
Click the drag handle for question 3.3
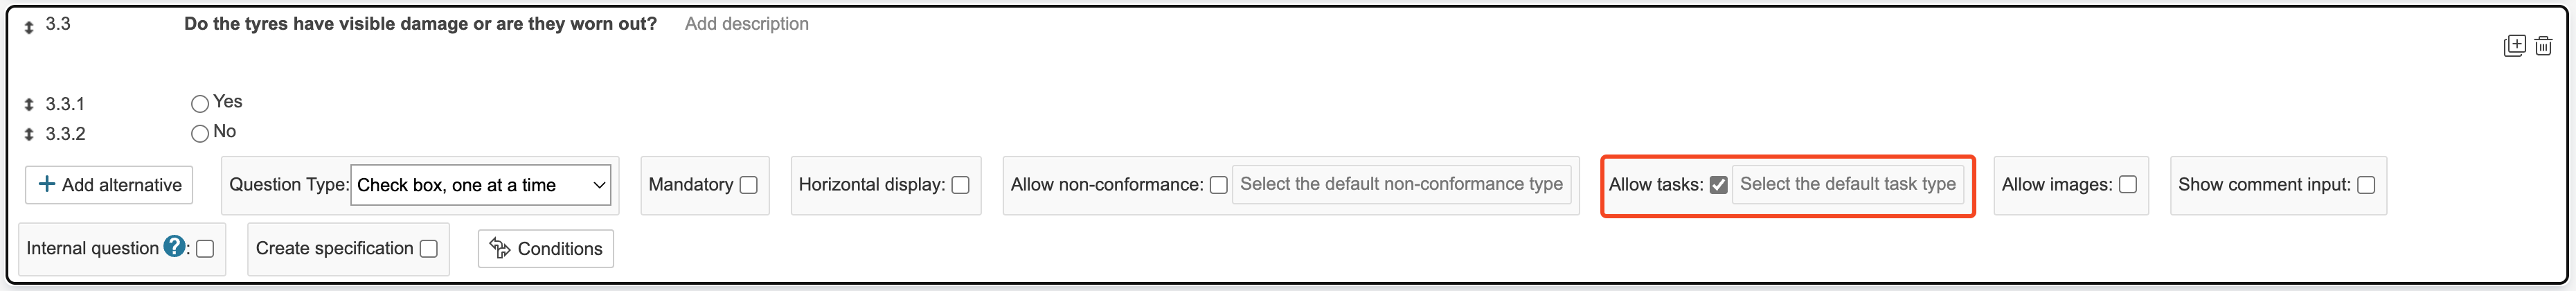pos(29,27)
